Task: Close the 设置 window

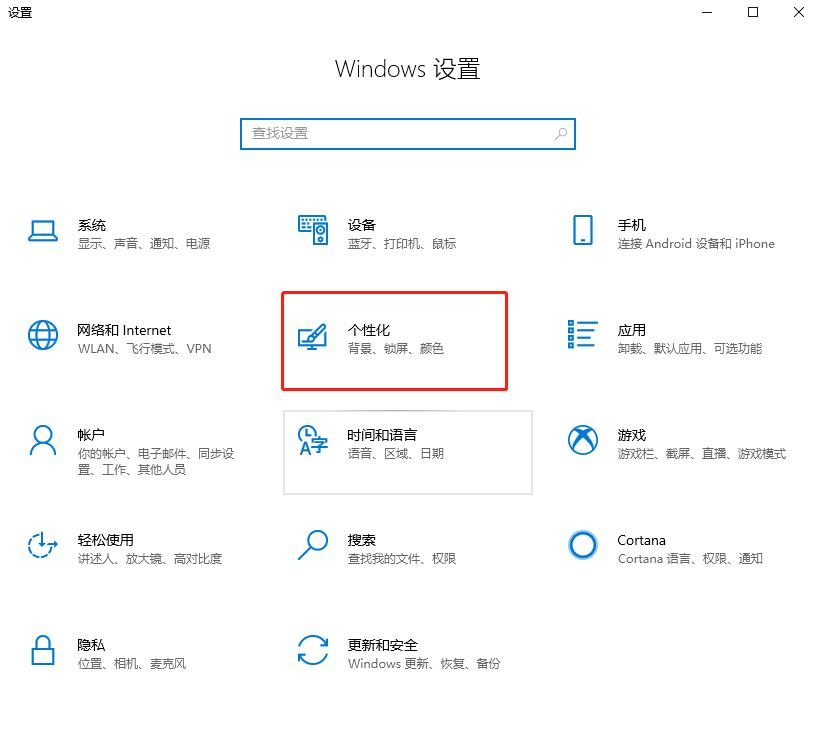Action: [798, 12]
